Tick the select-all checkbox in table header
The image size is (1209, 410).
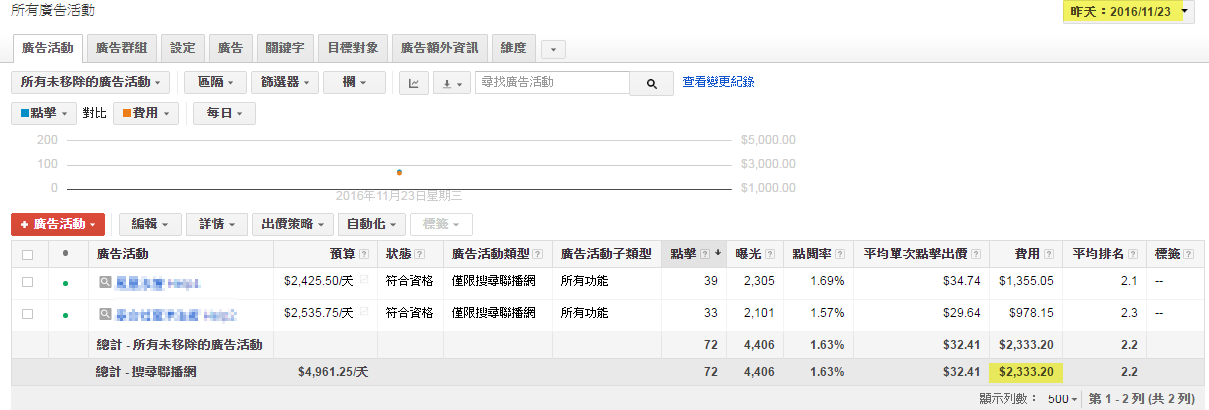click(28, 255)
